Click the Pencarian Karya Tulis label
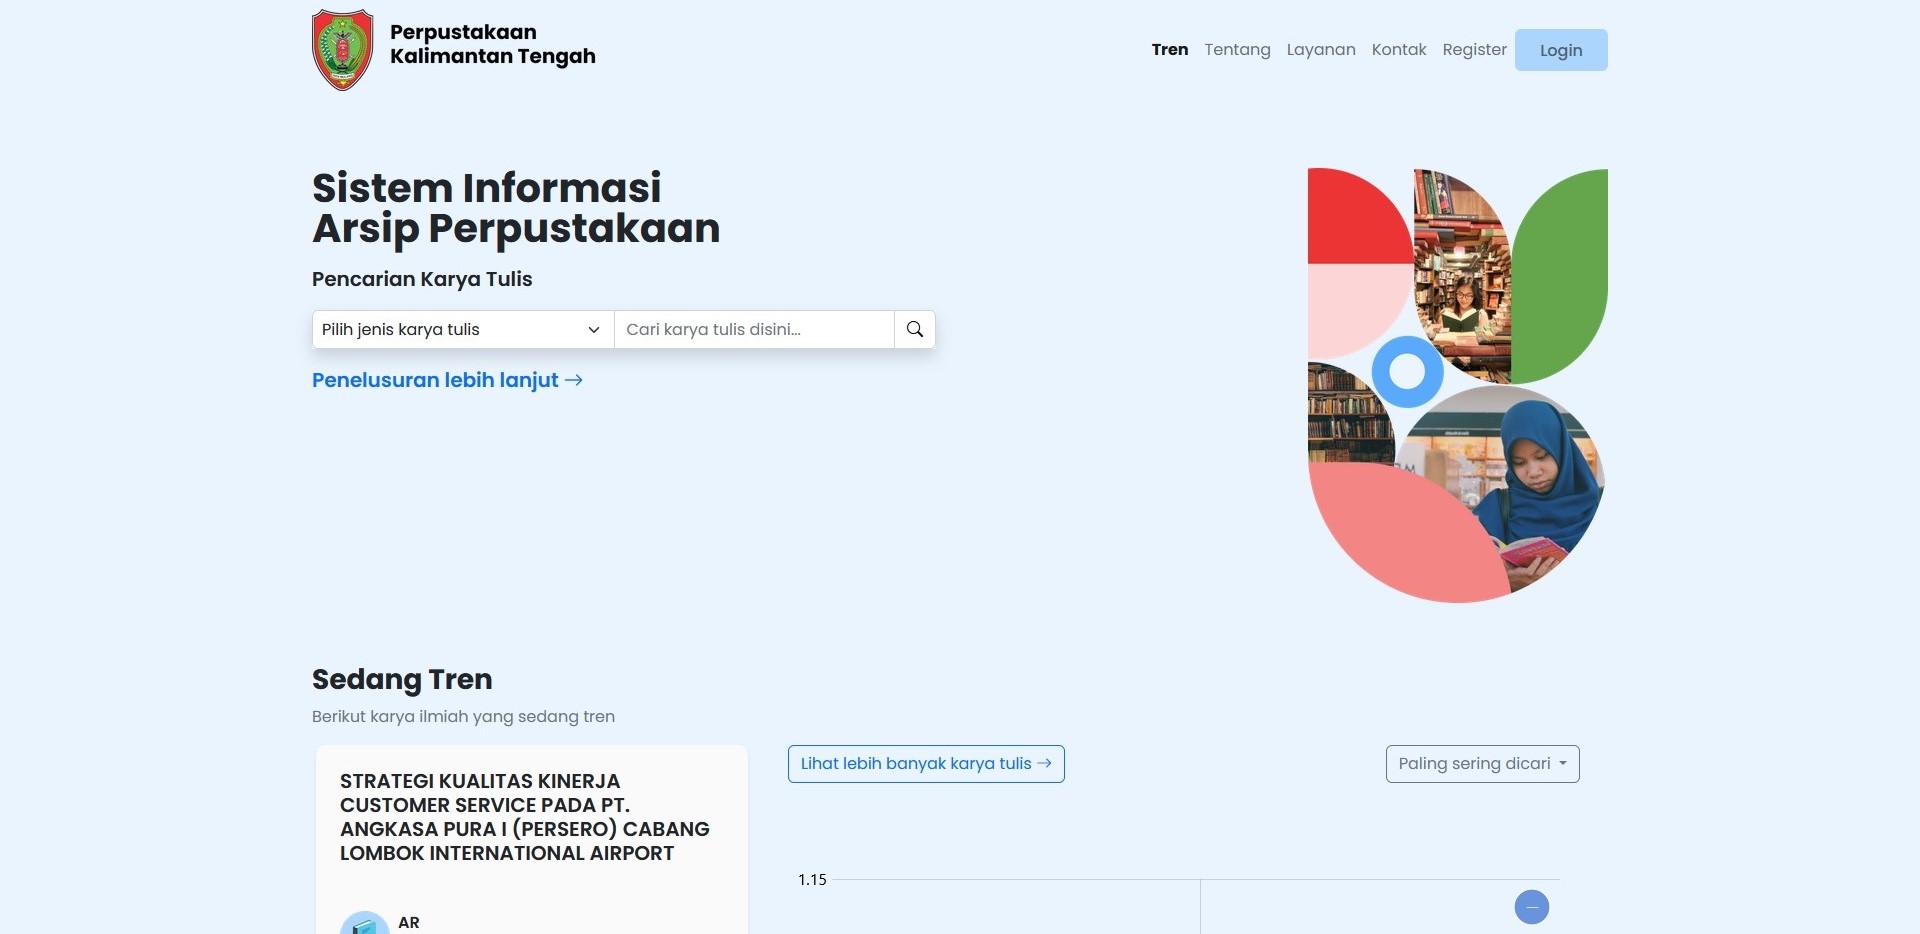 tap(422, 279)
